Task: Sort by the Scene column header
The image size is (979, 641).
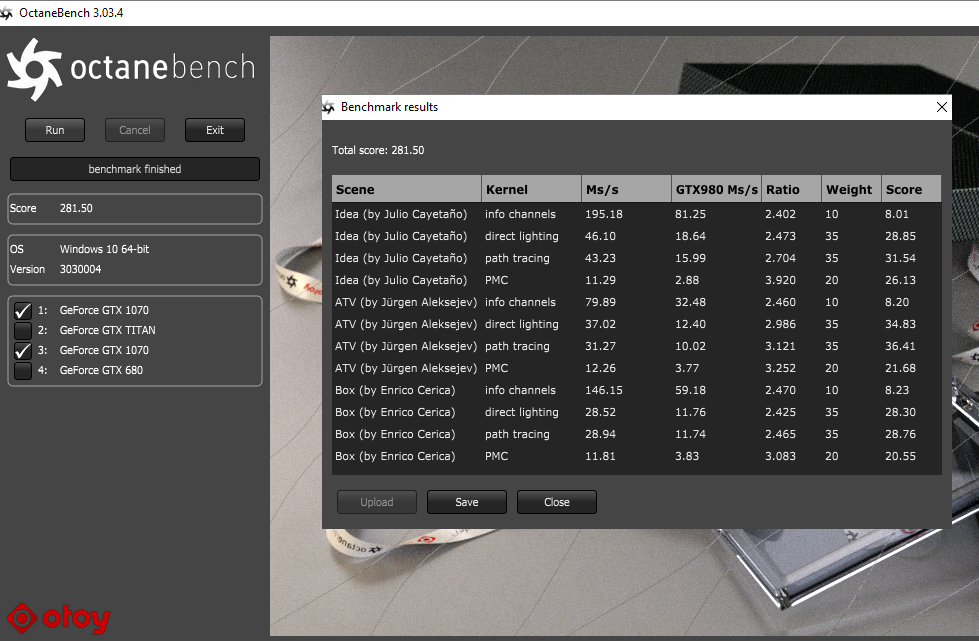Action: 406,189
